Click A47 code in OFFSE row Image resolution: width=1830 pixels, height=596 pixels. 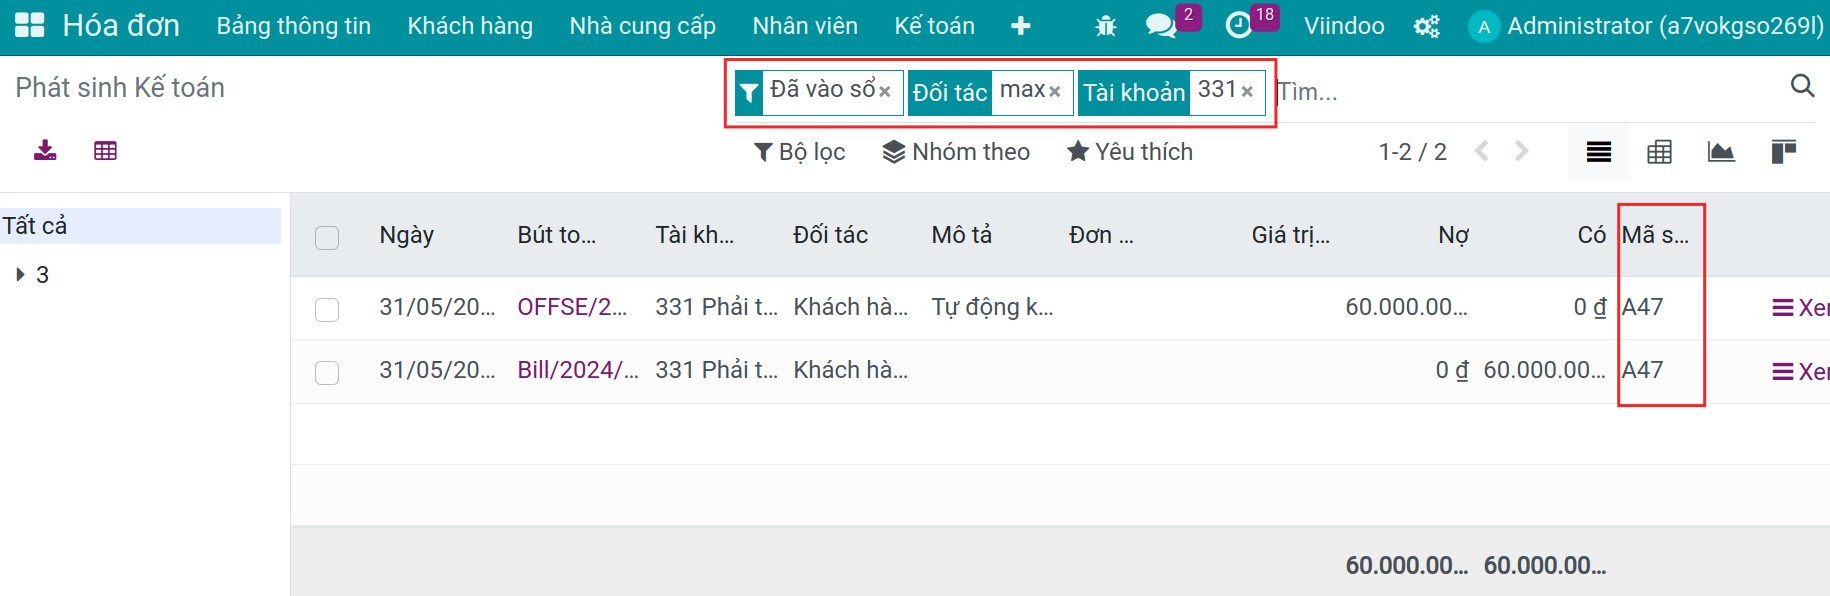tap(1643, 307)
